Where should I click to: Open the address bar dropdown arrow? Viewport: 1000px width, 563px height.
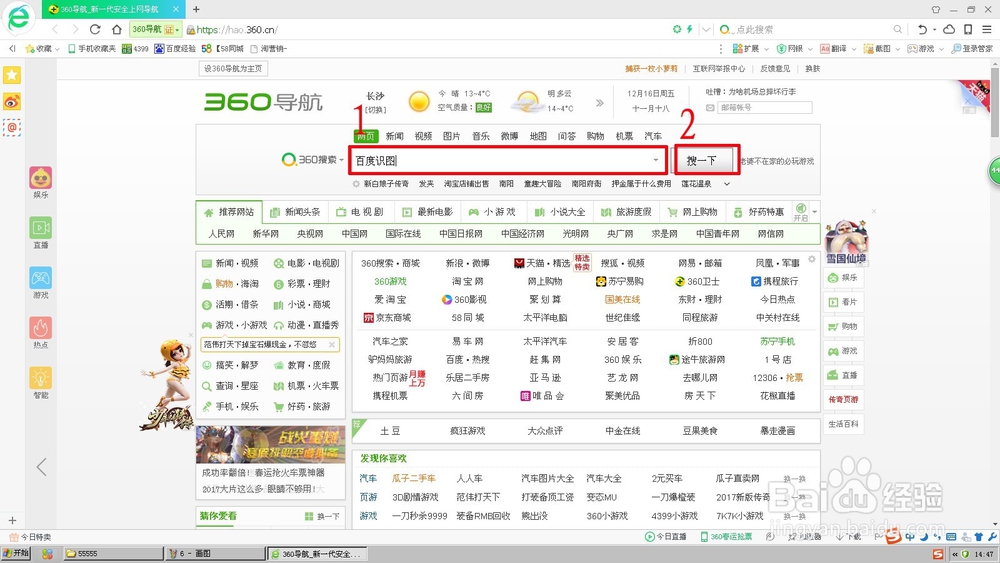(x=706, y=29)
